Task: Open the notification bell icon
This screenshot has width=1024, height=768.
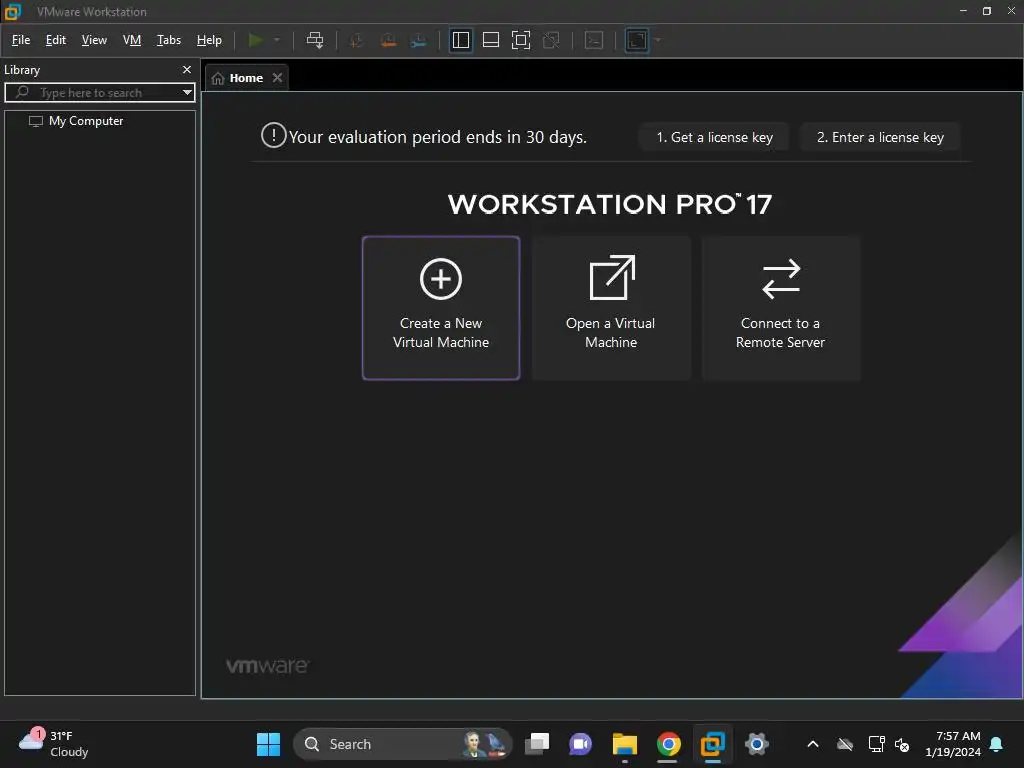Action: coord(997,744)
